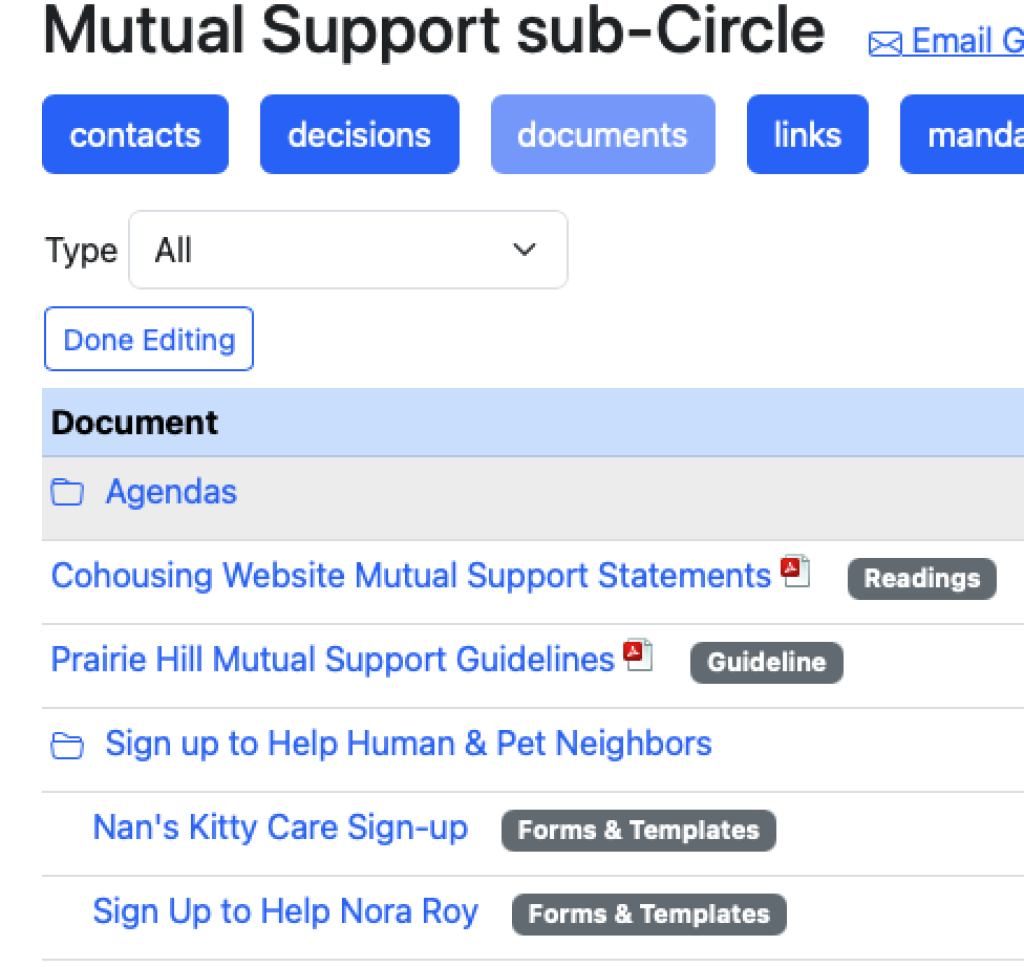1024x967 pixels.
Task: Open the documents tab
Action: 603,135
